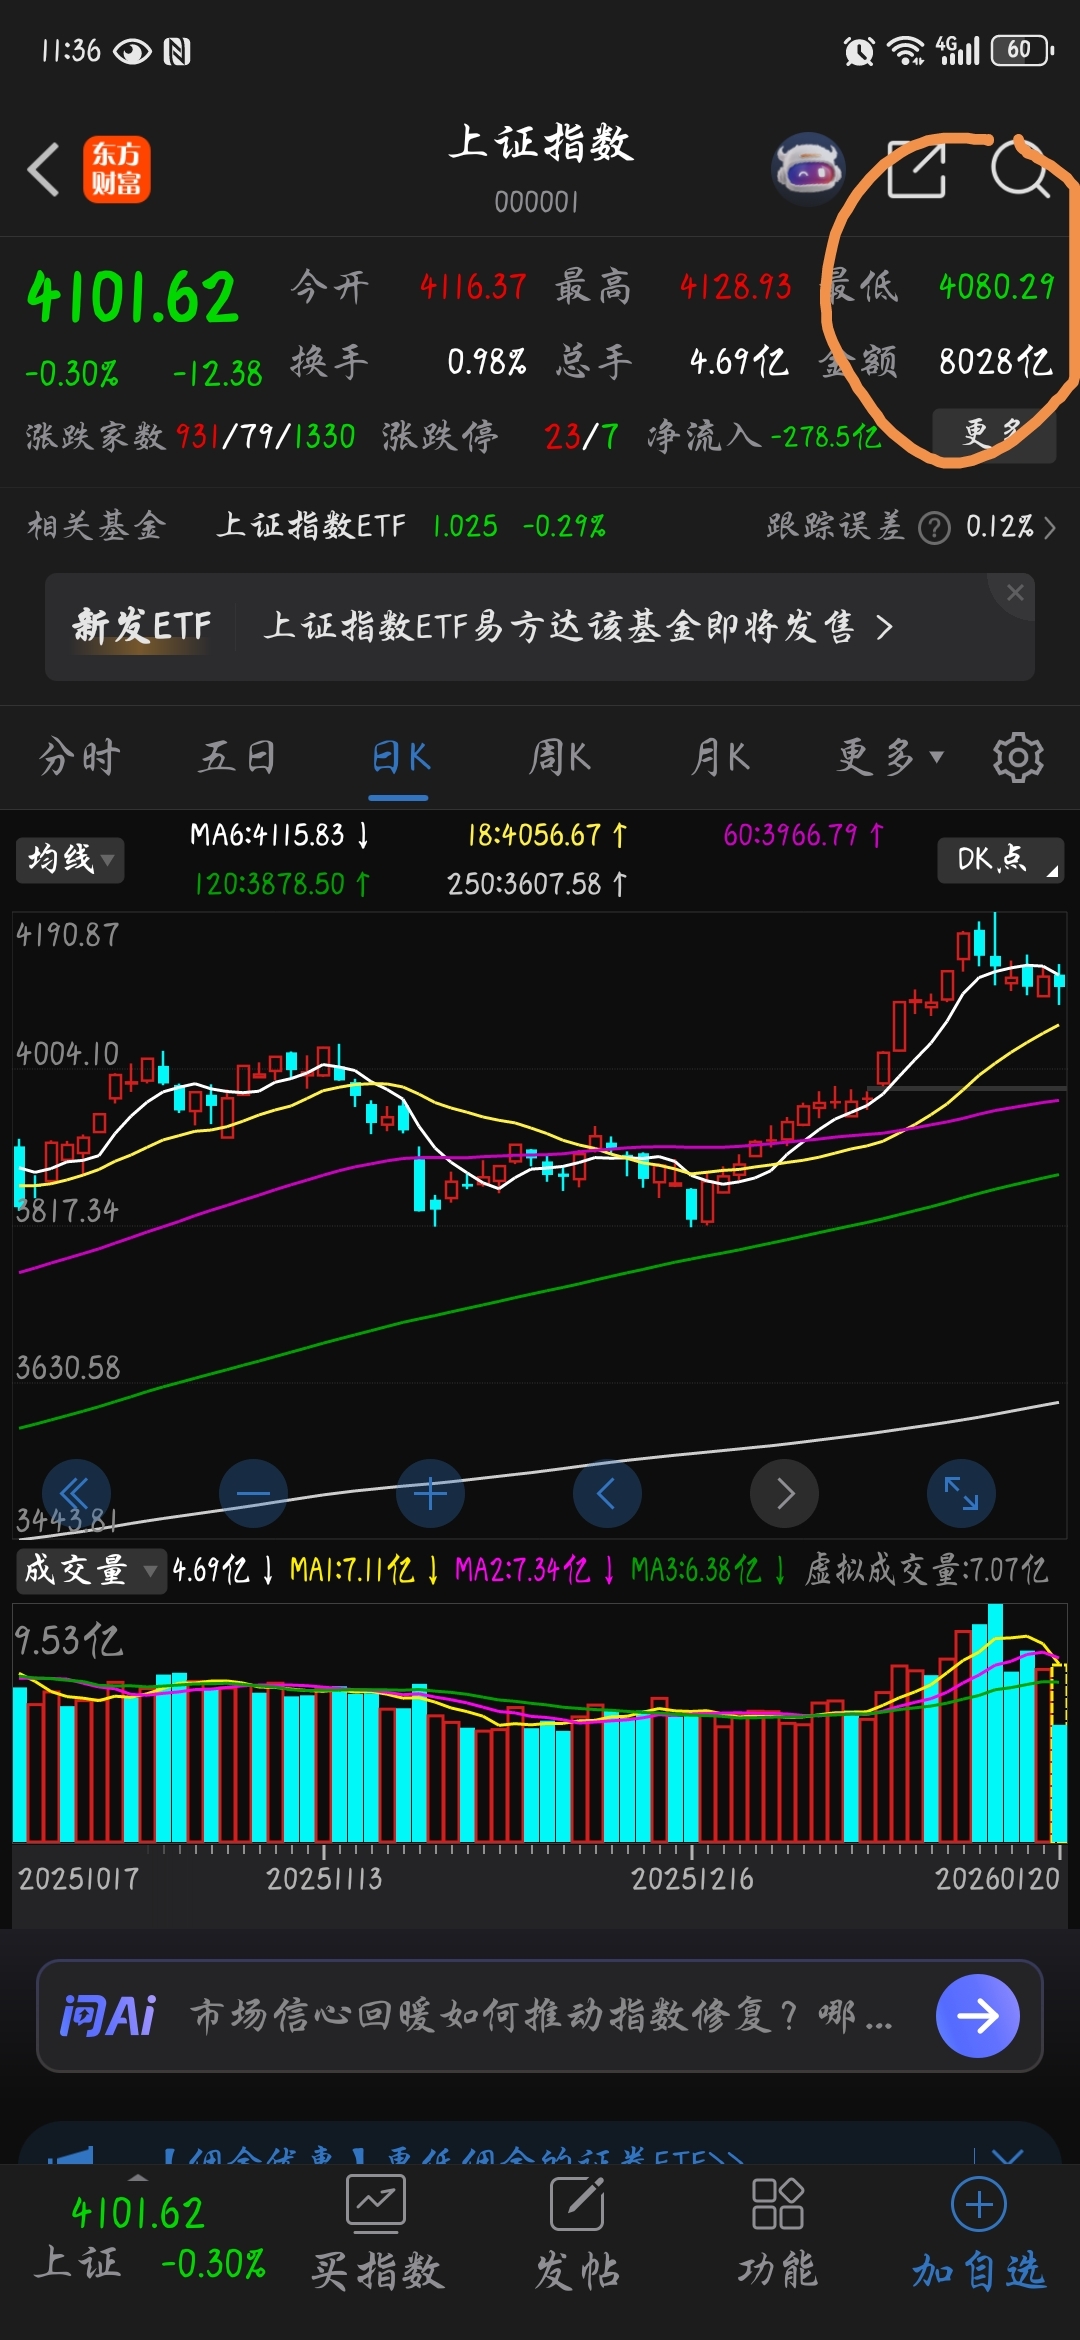Screen dimensions: 1080x2340
Task: Select the 日K tab
Action: [x=399, y=757]
